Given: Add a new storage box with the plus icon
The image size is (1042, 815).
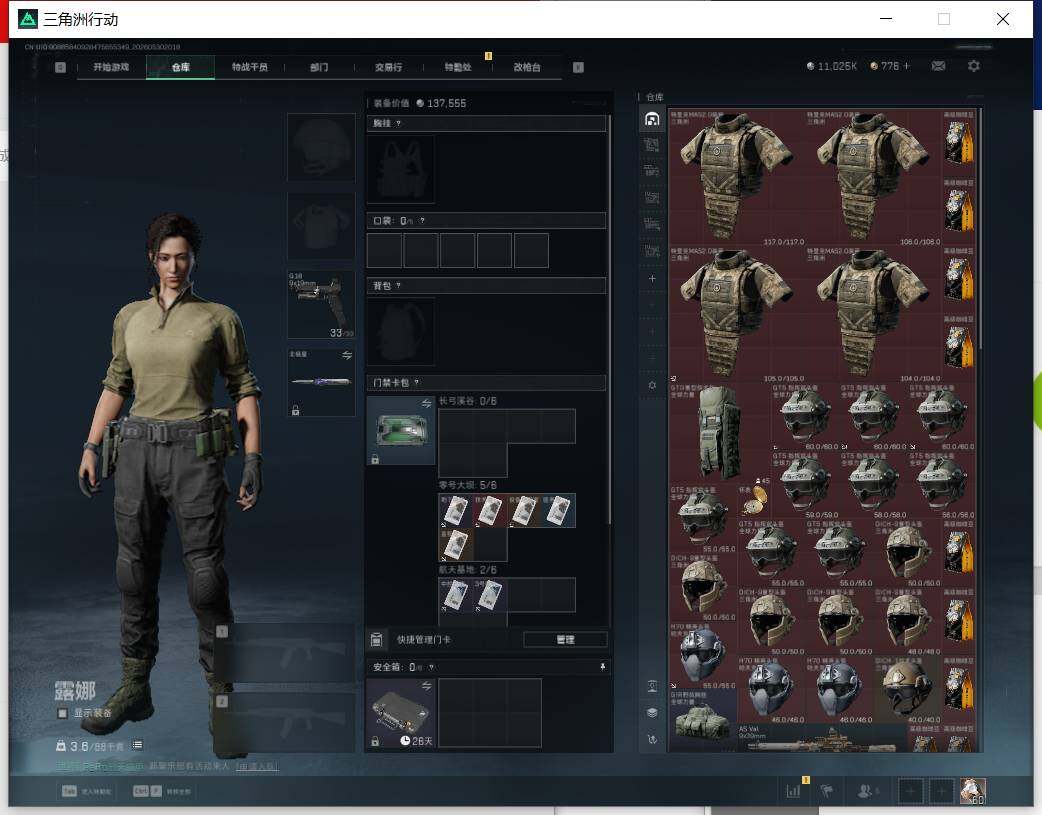Looking at the screenshot, I should point(652,279).
